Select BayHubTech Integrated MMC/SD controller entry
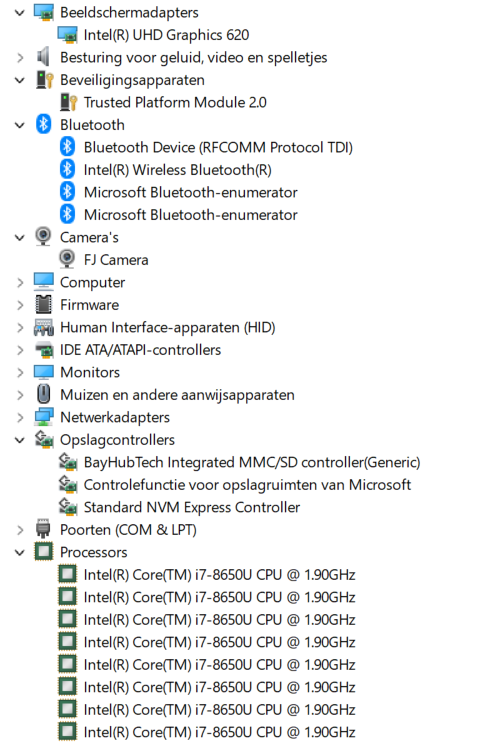The width and height of the screenshot is (477, 747). click(x=252, y=462)
